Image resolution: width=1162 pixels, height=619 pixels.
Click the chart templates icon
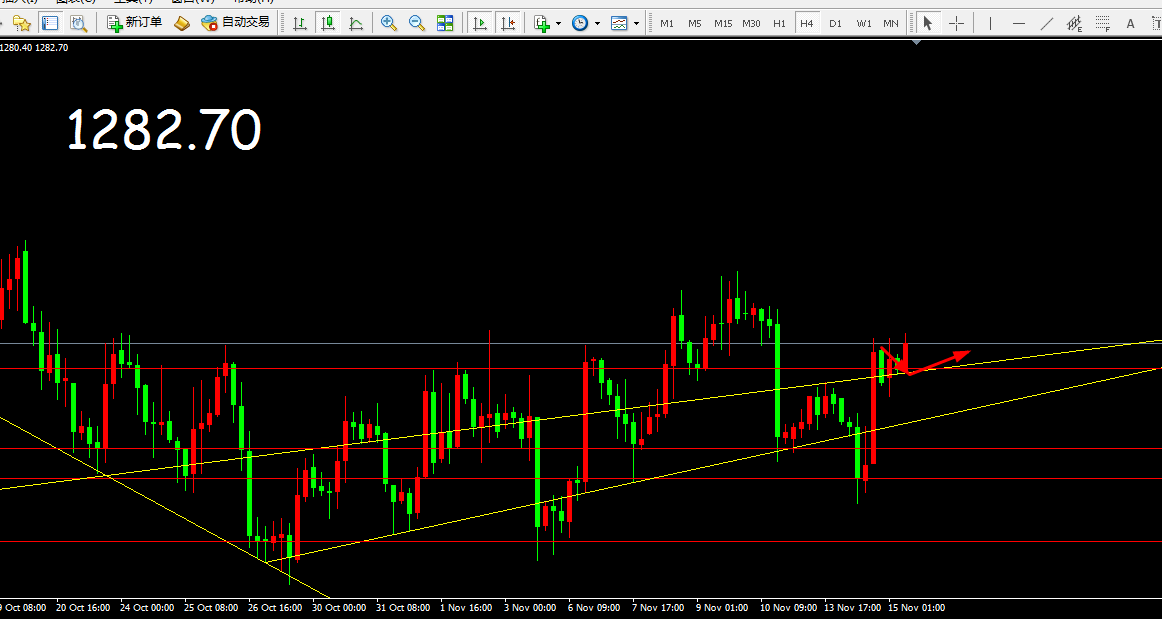point(619,23)
